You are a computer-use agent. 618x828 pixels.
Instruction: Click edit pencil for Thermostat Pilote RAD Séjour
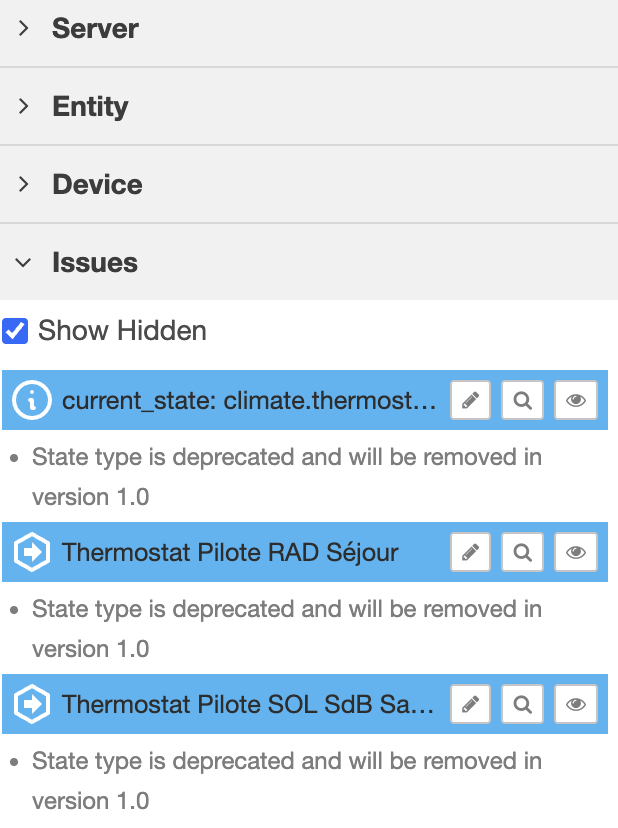coord(471,552)
